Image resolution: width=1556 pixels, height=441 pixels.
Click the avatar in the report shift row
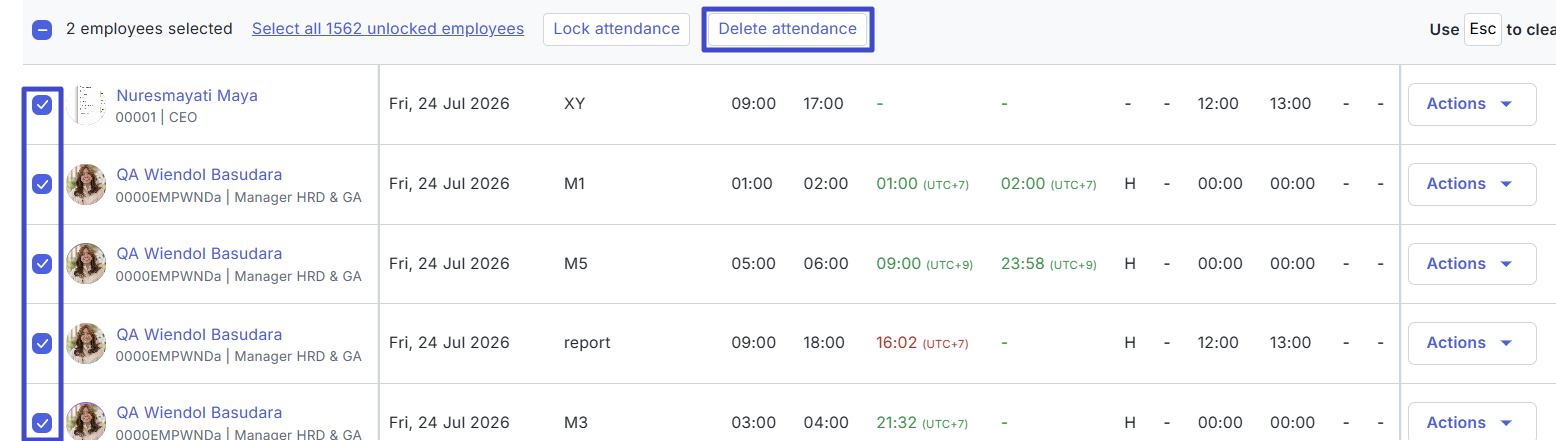point(86,343)
